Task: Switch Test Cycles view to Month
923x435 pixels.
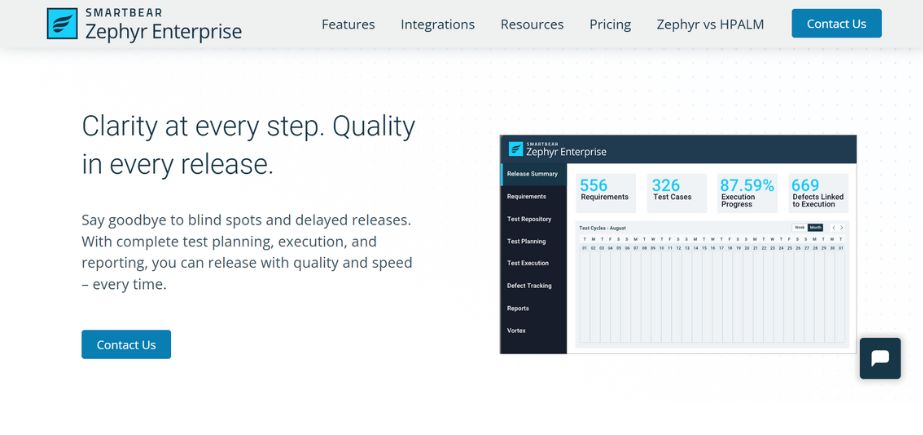Action: 815,228
